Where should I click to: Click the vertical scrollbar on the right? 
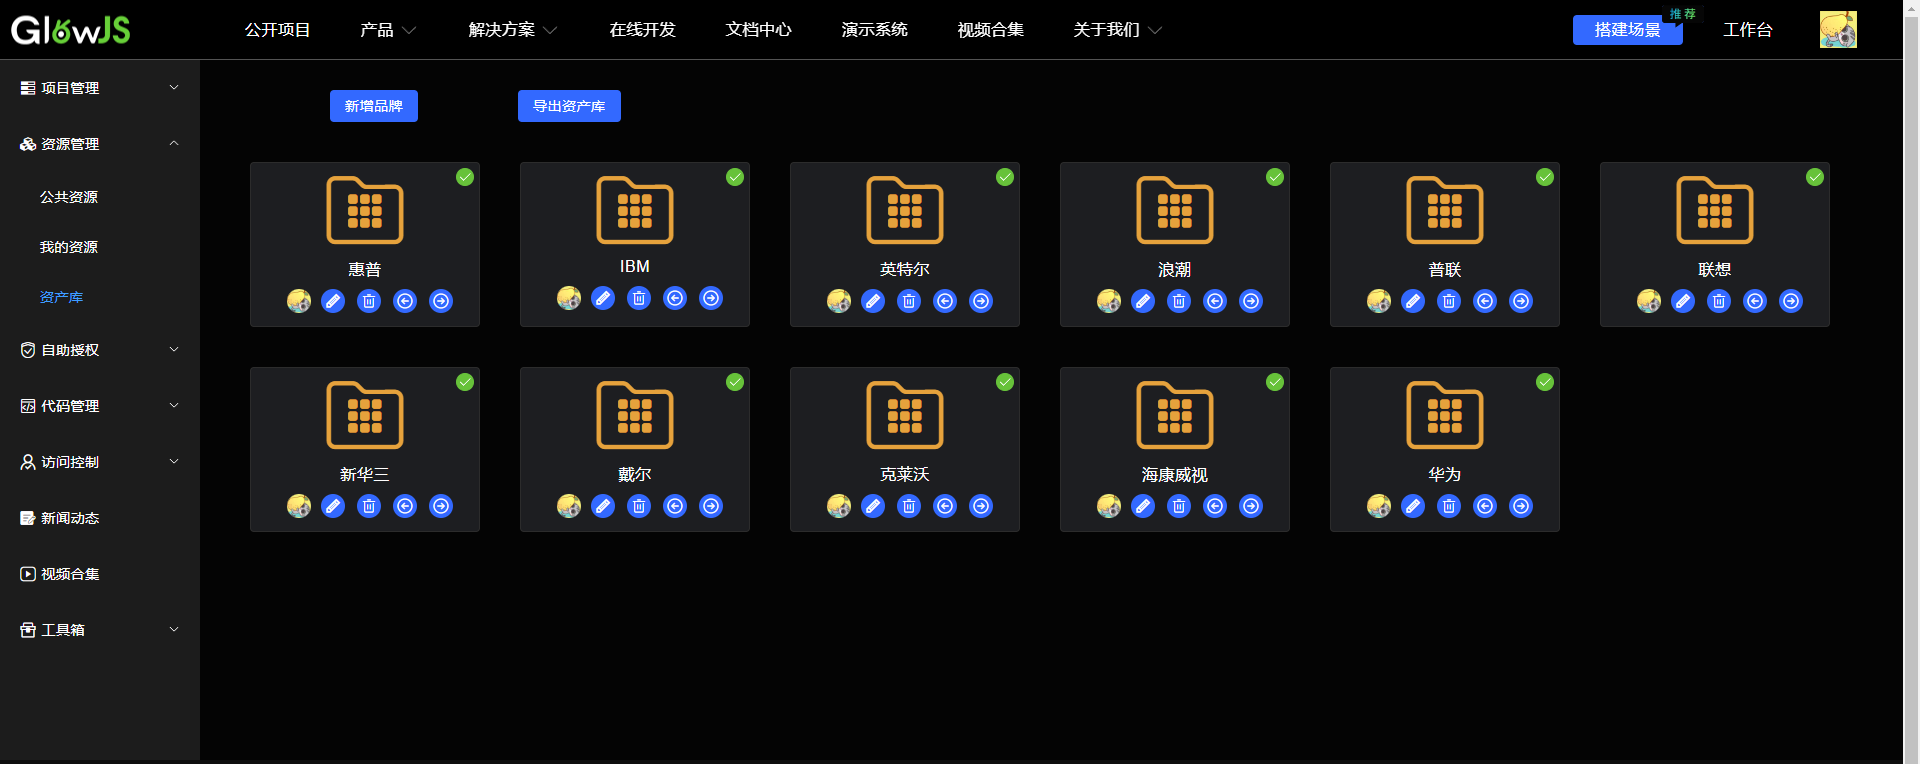(1911, 382)
